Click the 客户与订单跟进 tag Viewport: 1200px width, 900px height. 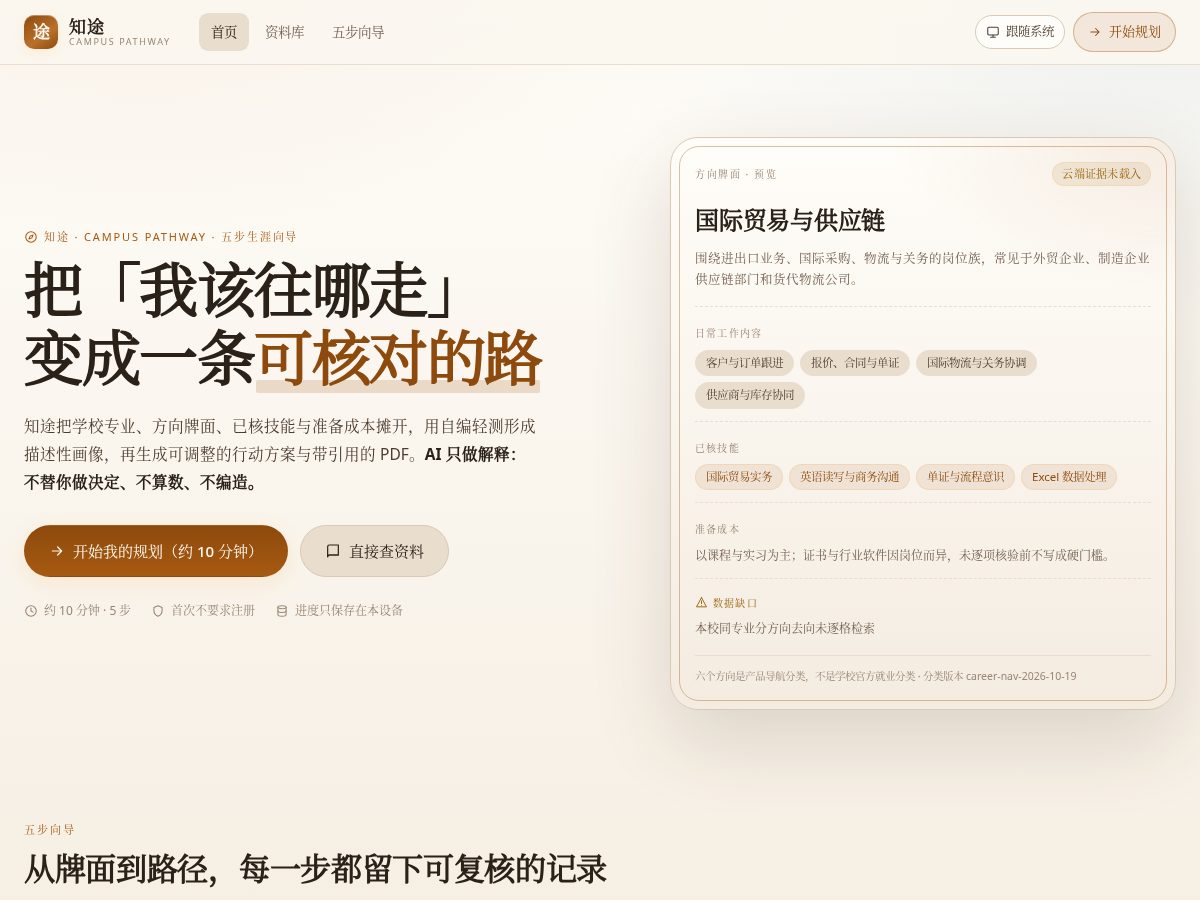point(745,363)
